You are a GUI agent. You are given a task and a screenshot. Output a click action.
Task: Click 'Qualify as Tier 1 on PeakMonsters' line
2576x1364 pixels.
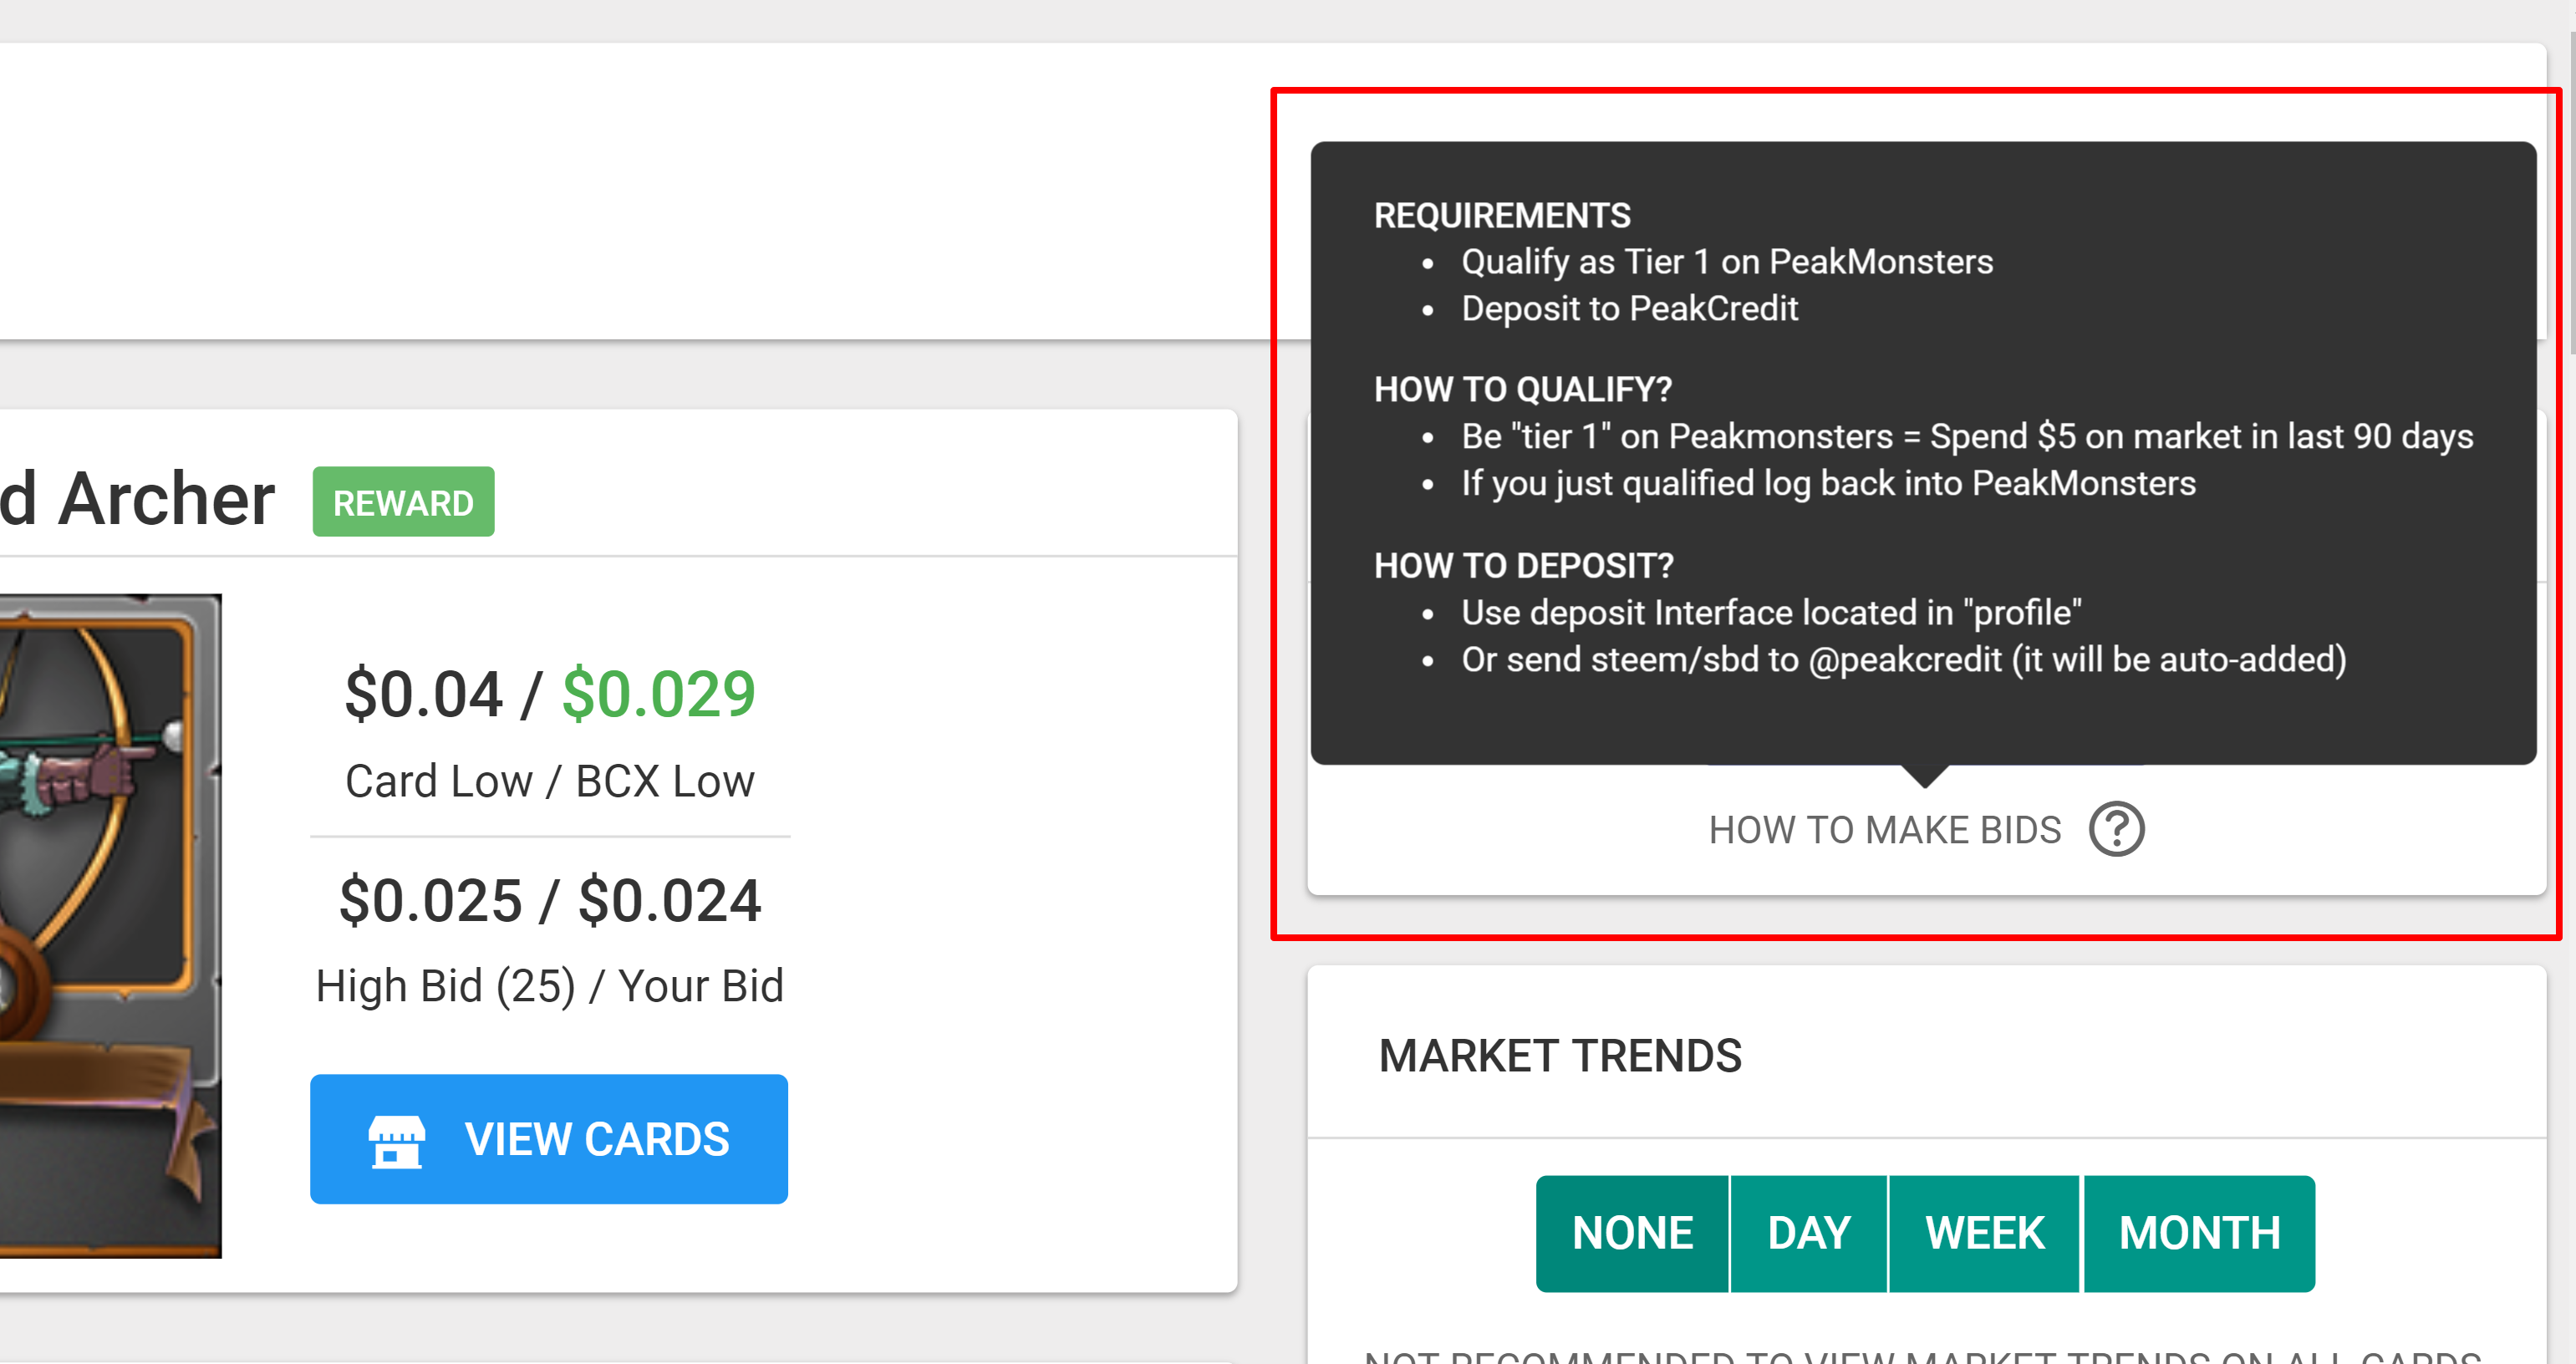coord(1727,262)
